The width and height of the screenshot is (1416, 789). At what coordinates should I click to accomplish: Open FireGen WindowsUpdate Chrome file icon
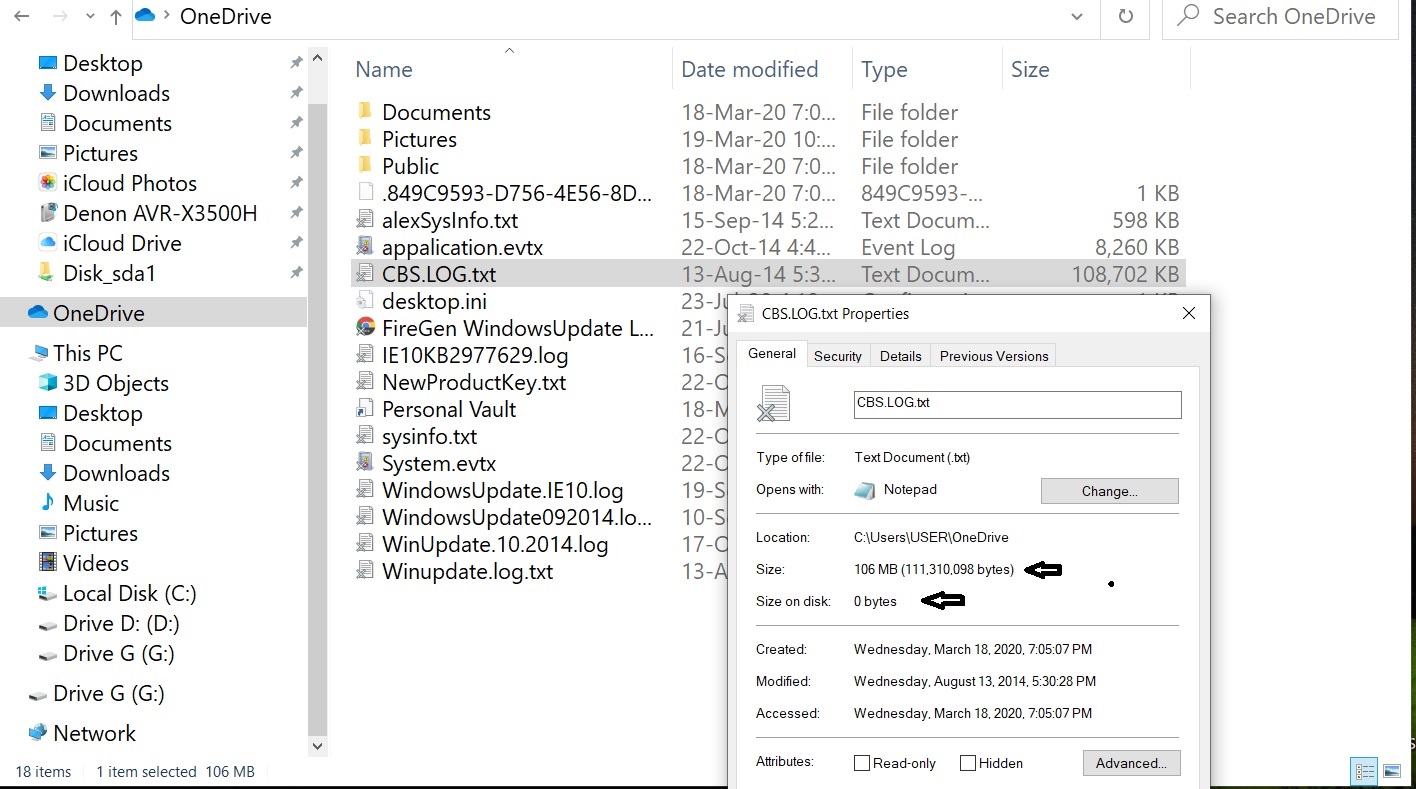366,328
